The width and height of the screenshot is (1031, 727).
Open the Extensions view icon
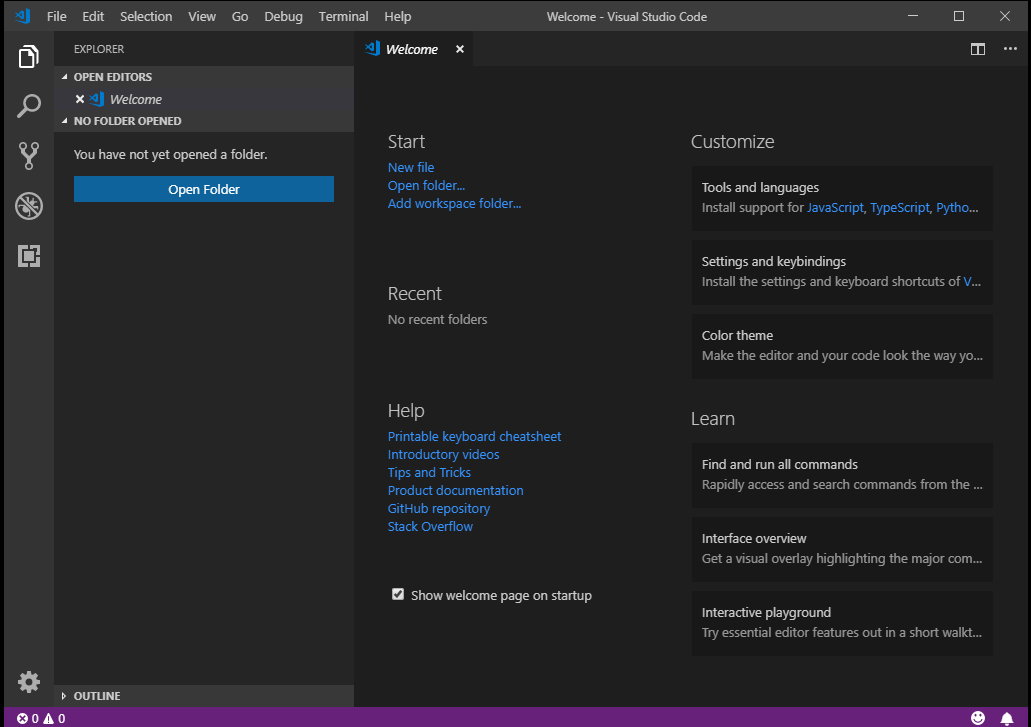pyautogui.click(x=29, y=256)
